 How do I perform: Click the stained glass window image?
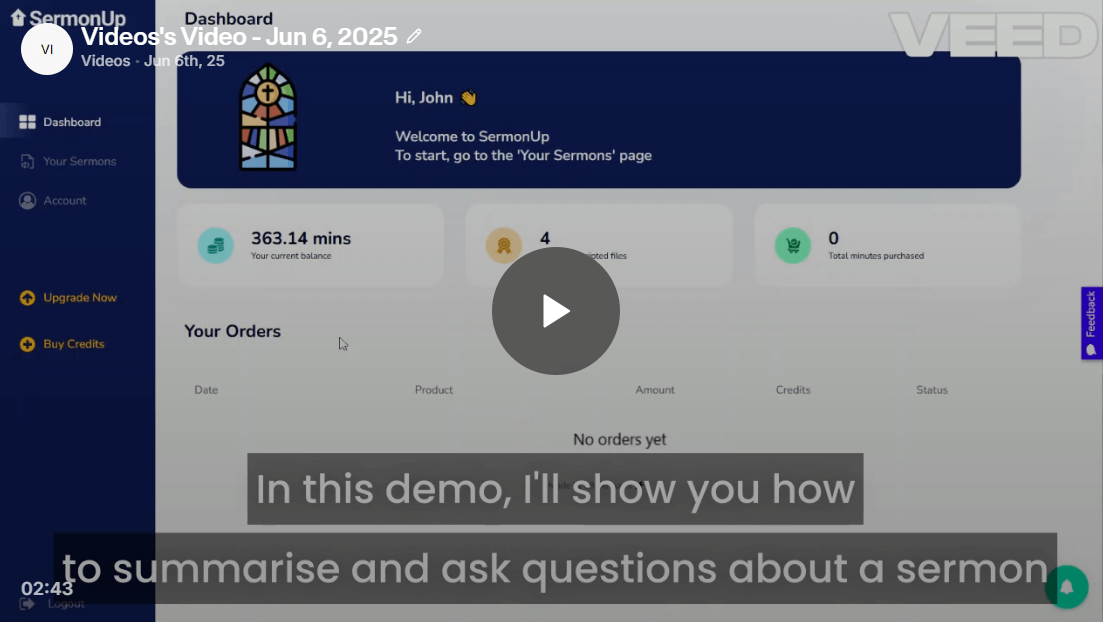tap(268, 117)
